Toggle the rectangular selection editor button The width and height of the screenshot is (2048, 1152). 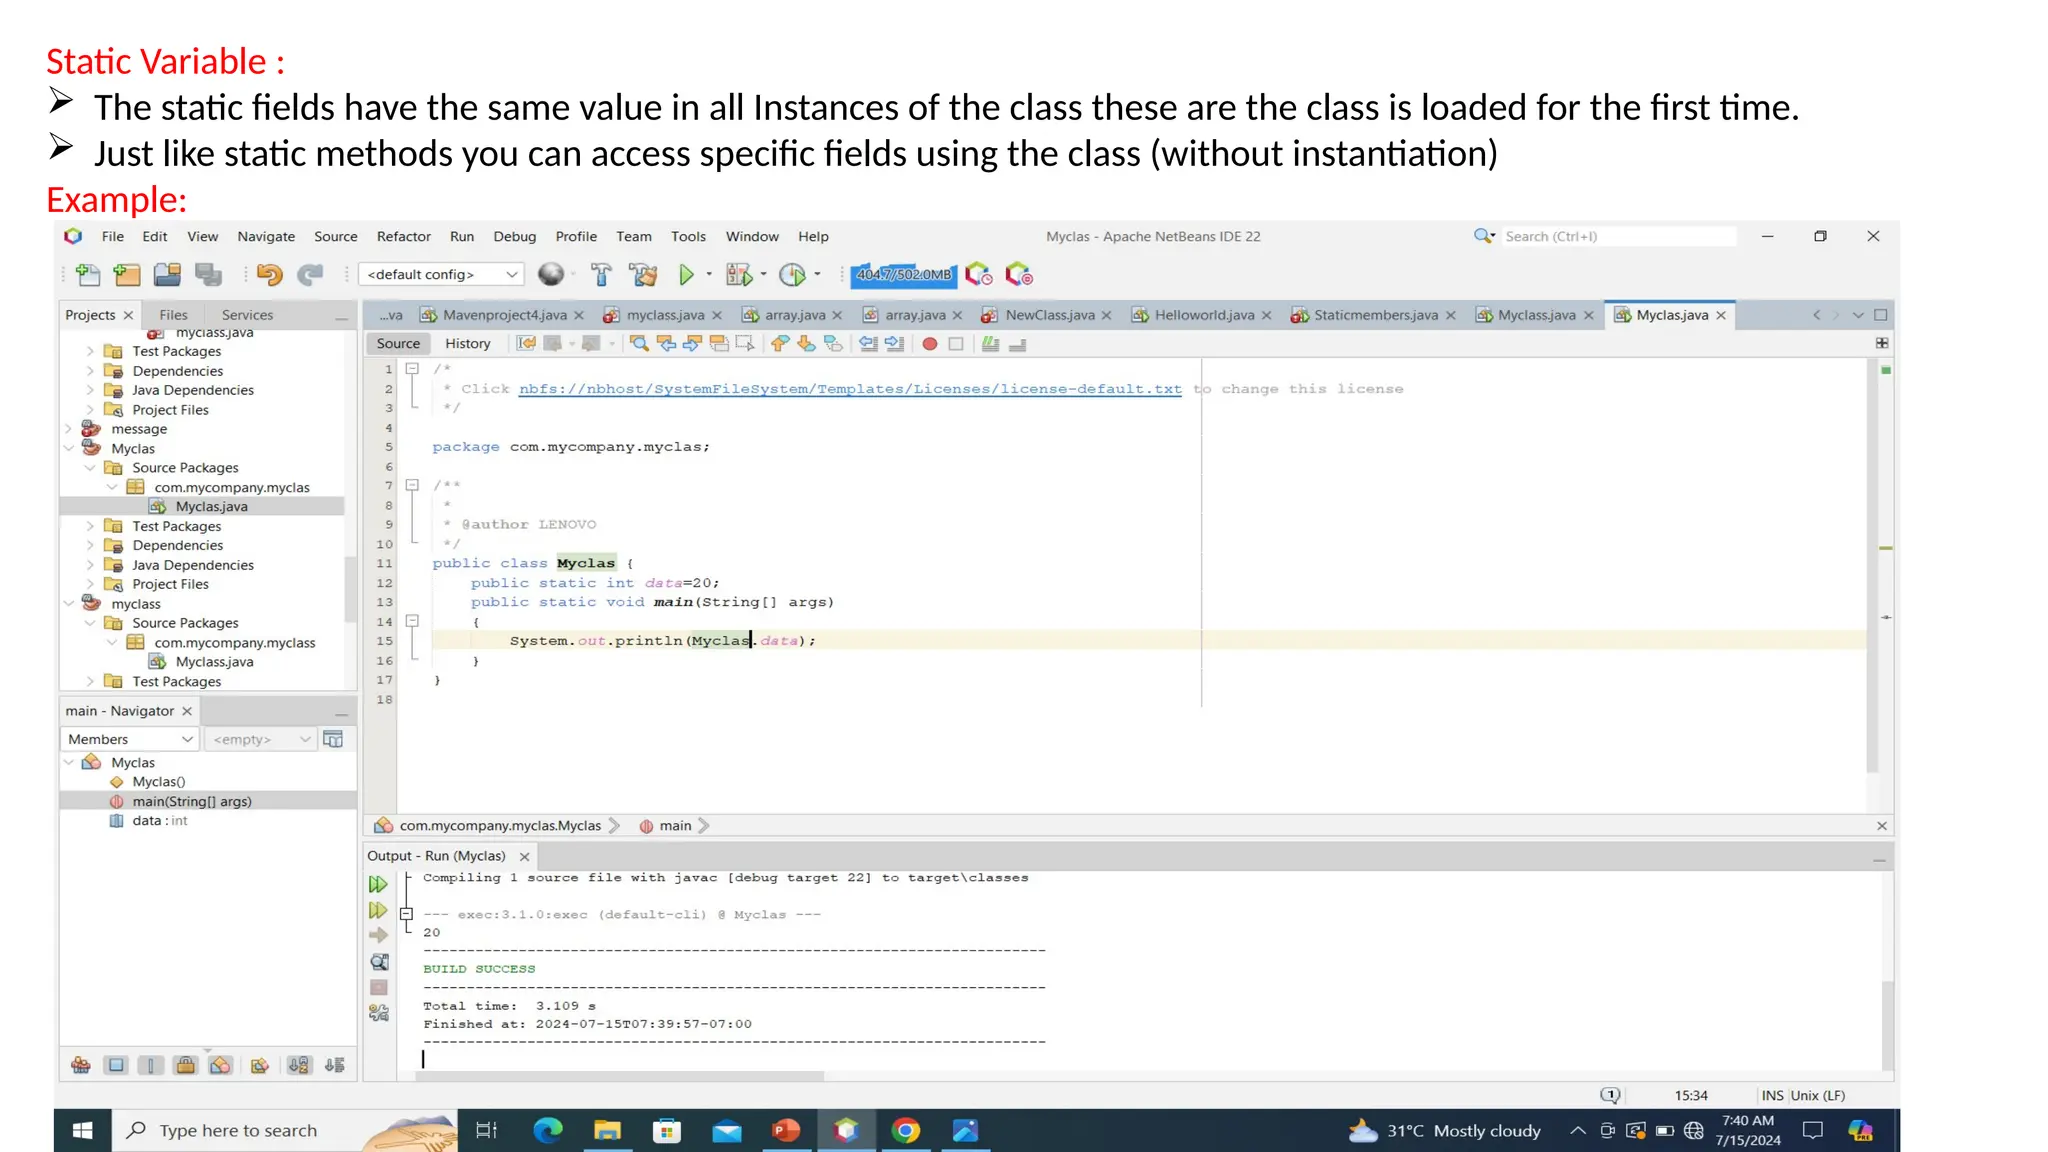click(x=744, y=344)
